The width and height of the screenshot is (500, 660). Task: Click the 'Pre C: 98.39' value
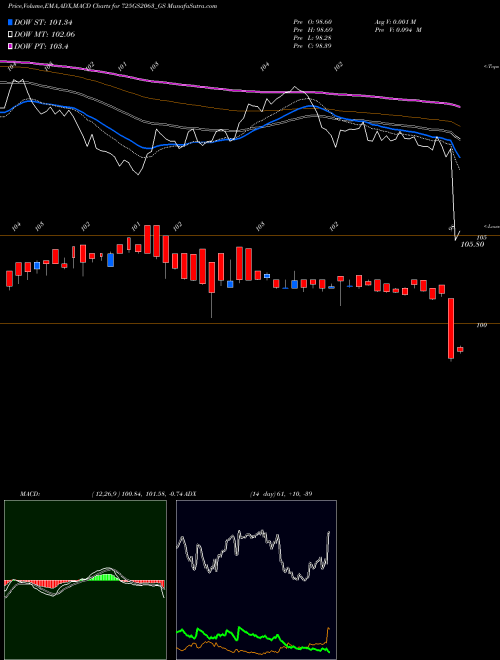pyautogui.click(x=313, y=46)
